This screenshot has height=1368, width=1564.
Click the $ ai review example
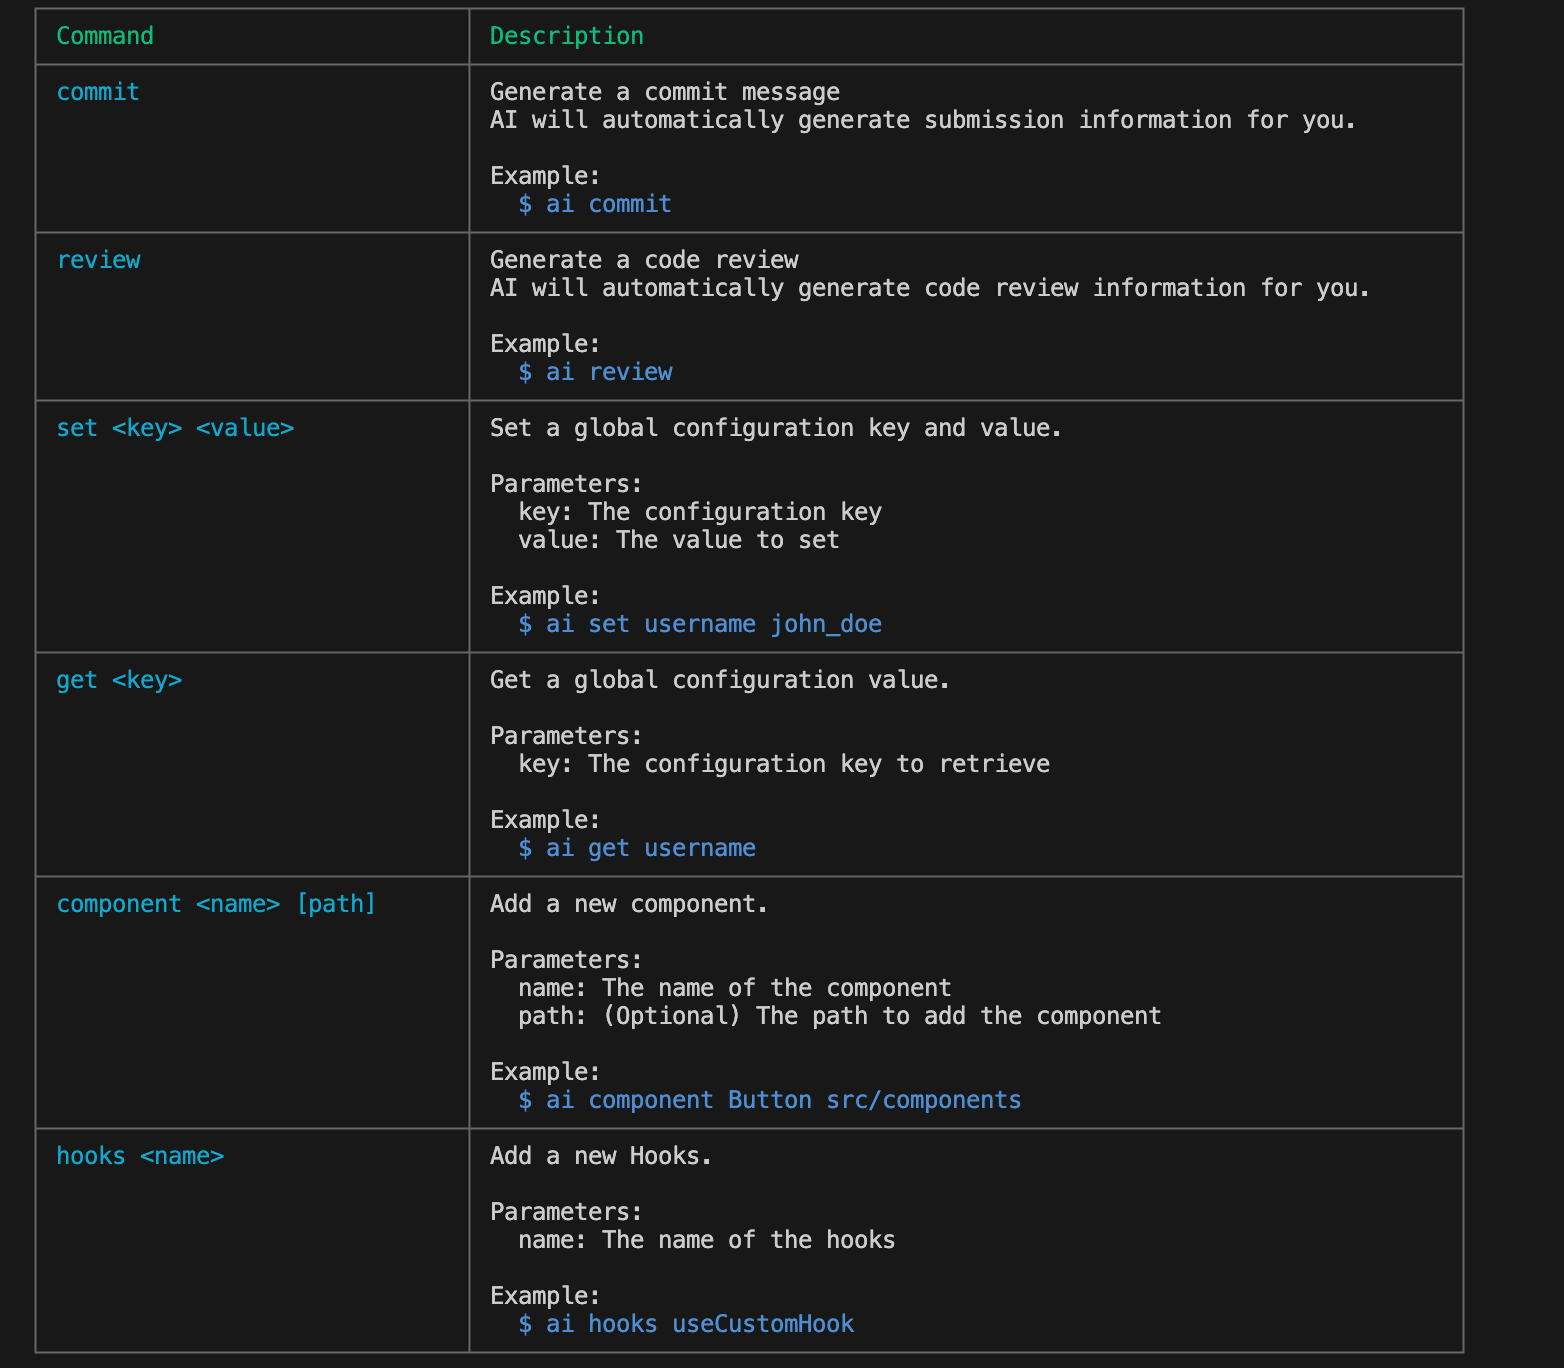click(596, 371)
